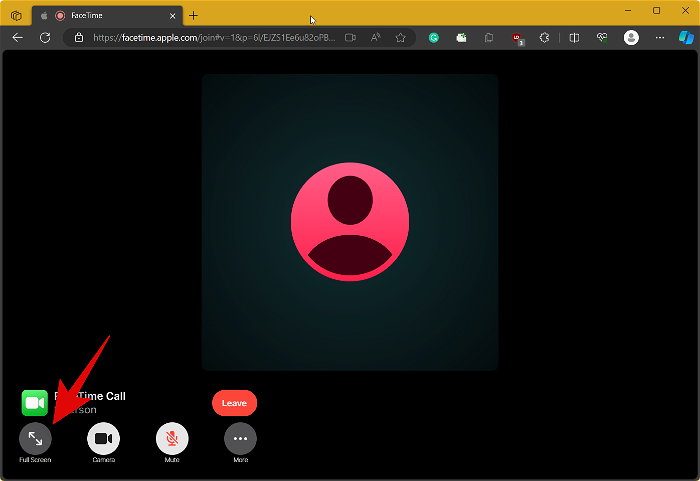This screenshot has width=700, height=481.
Task: Enter Full Screen mode in FaceTime
Action: pyautogui.click(x=35, y=439)
